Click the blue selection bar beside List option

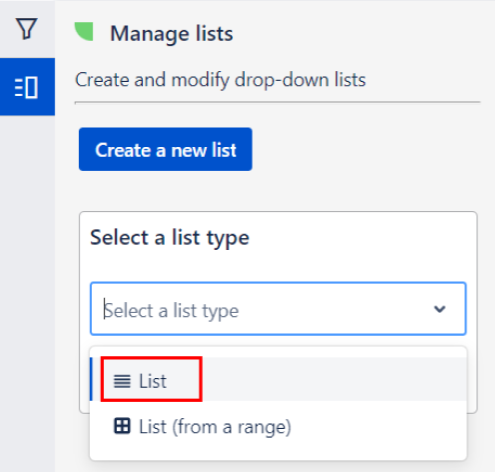[x=91, y=379]
